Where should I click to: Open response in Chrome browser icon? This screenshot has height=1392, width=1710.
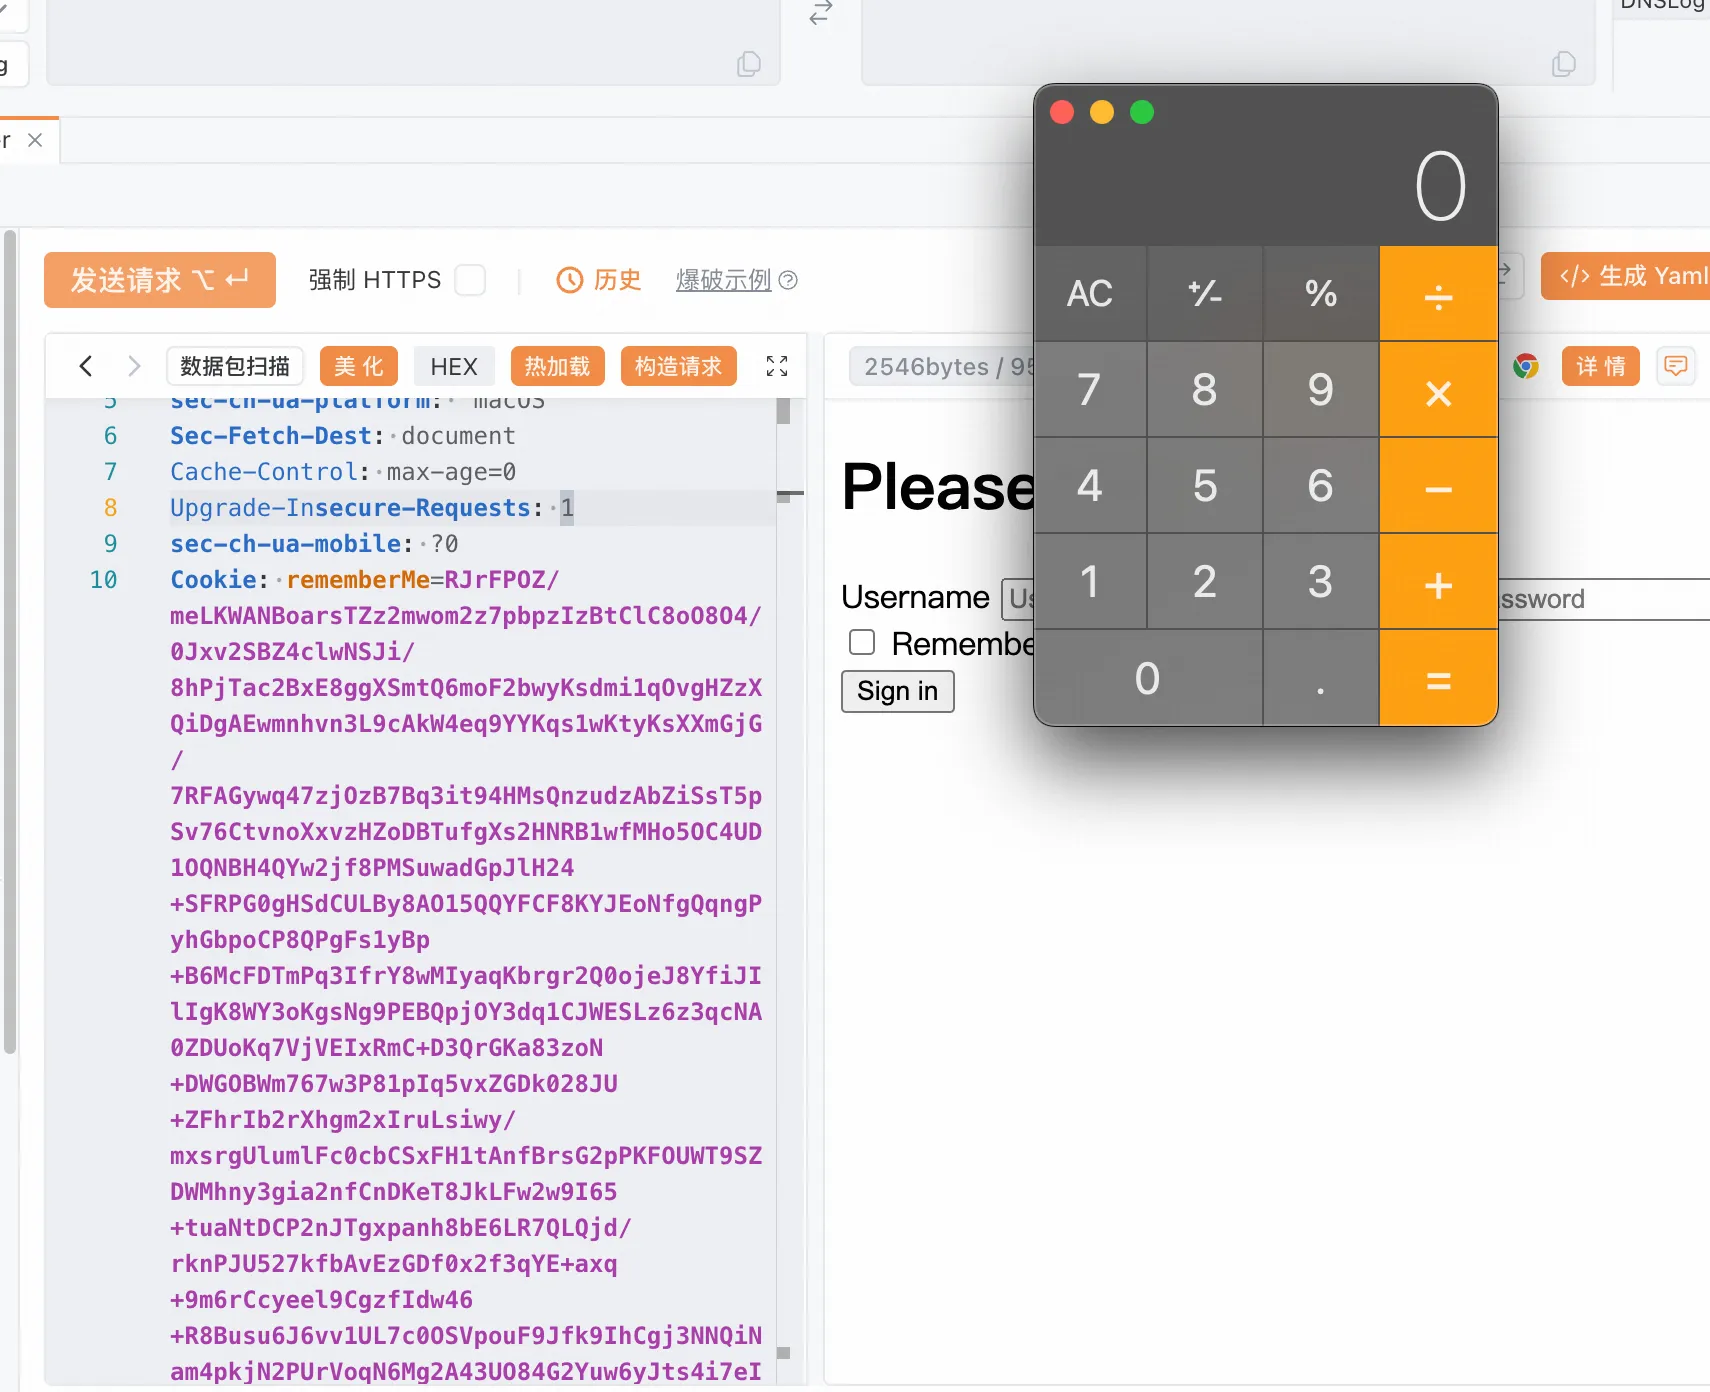[x=1525, y=366]
